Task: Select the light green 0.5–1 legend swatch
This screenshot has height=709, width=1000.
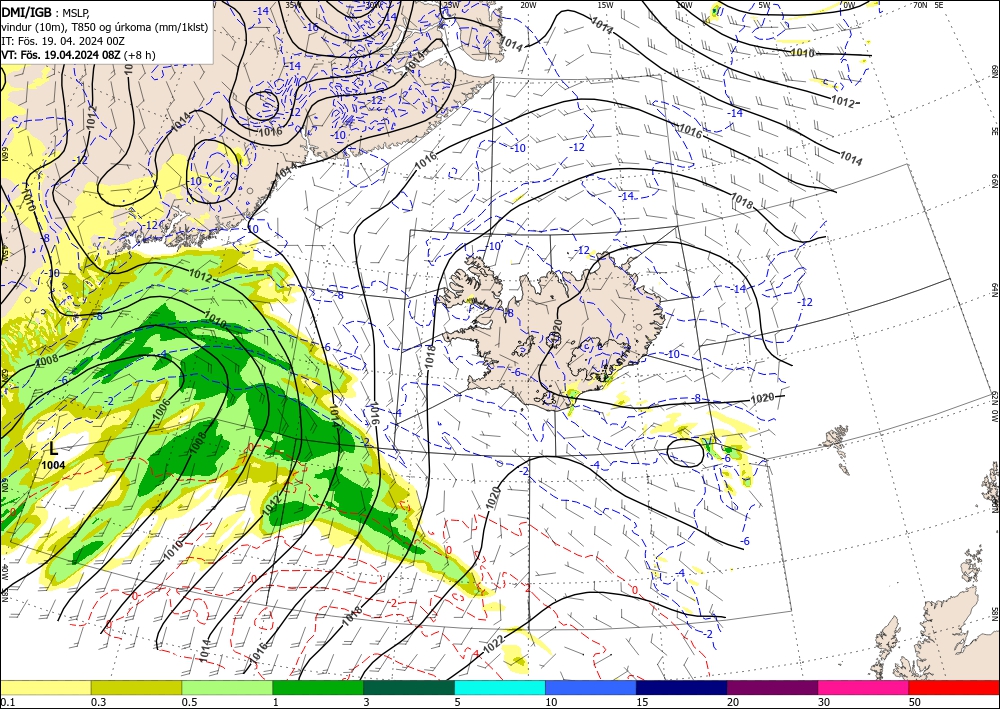Action: [x=227, y=687]
